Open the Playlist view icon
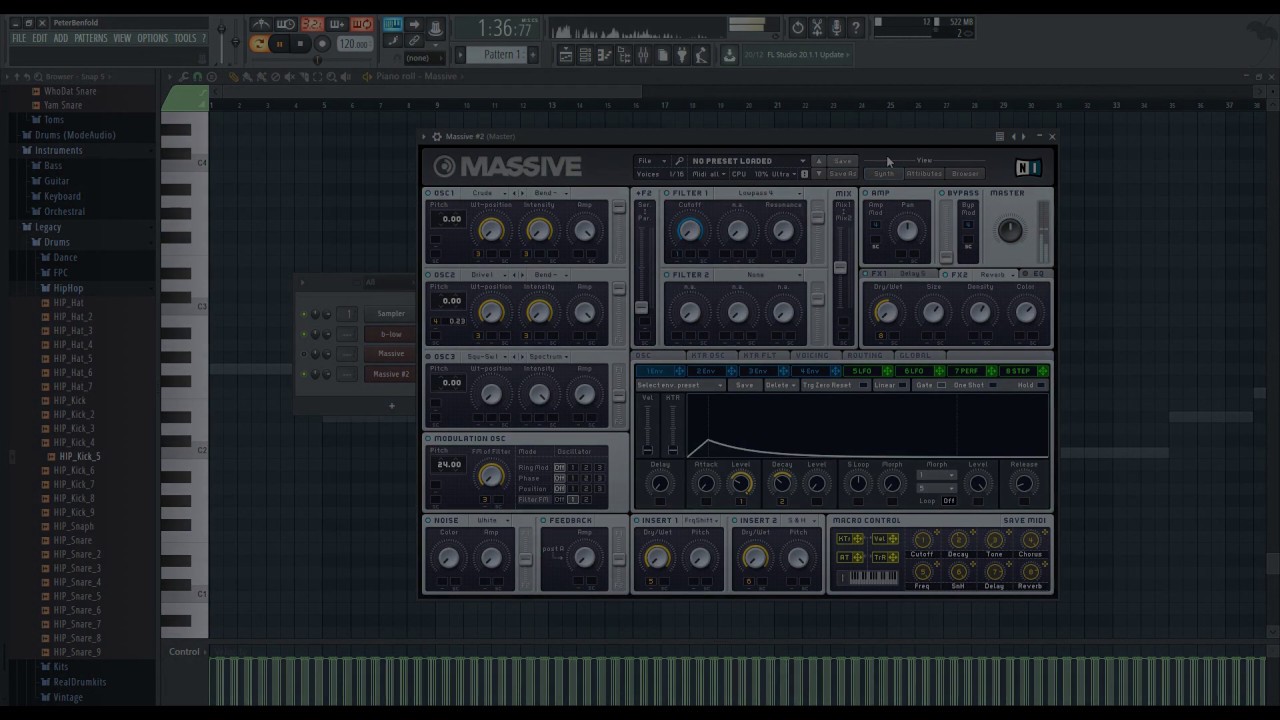This screenshot has width=1280, height=720. click(566, 55)
